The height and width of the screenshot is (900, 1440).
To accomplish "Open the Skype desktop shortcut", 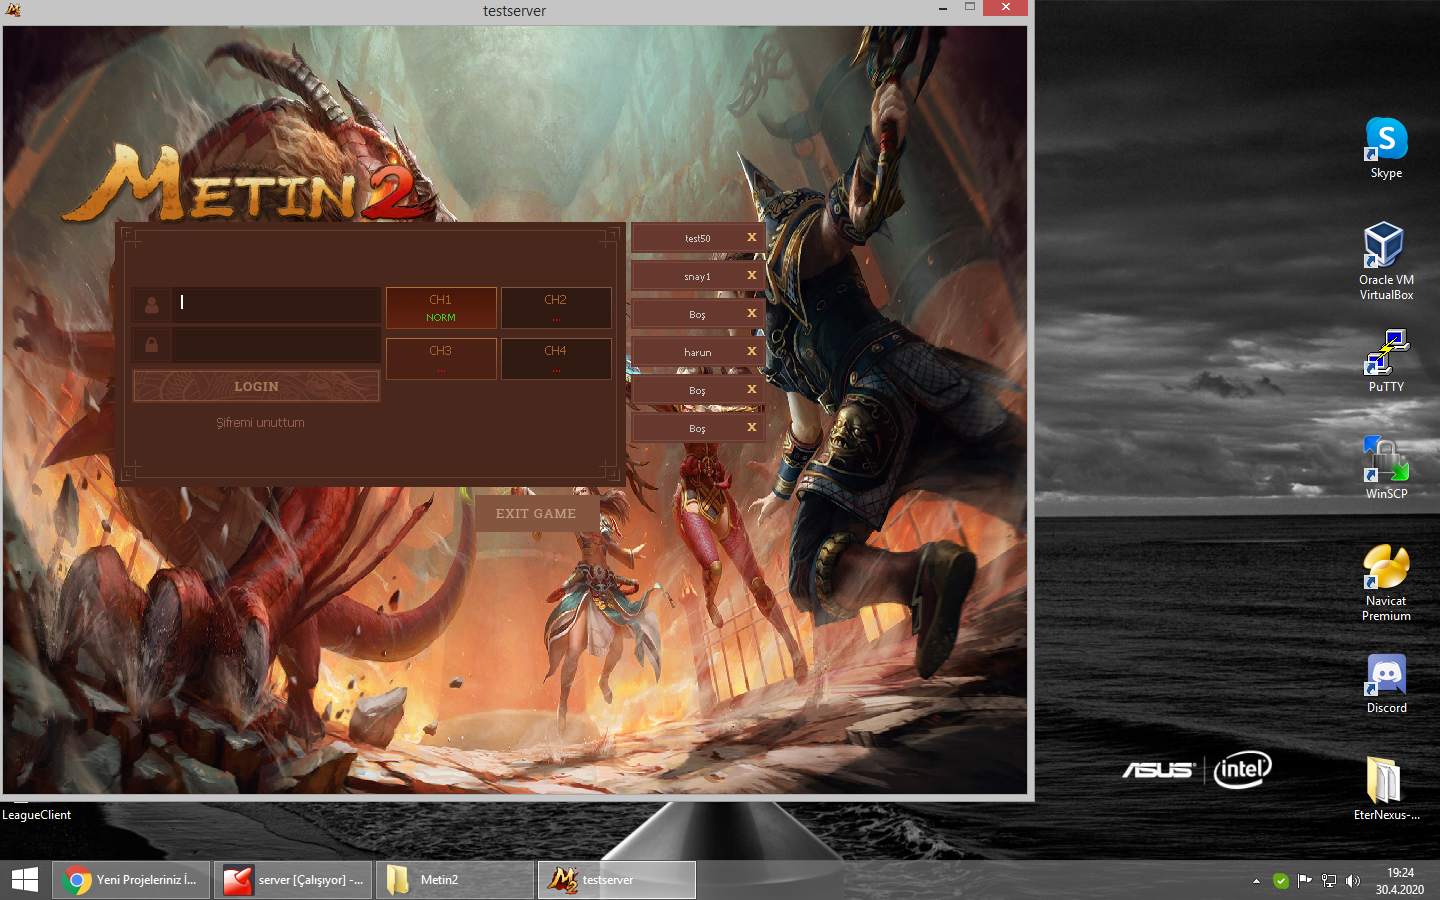I will pyautogui.click(x=1386, y=148).
